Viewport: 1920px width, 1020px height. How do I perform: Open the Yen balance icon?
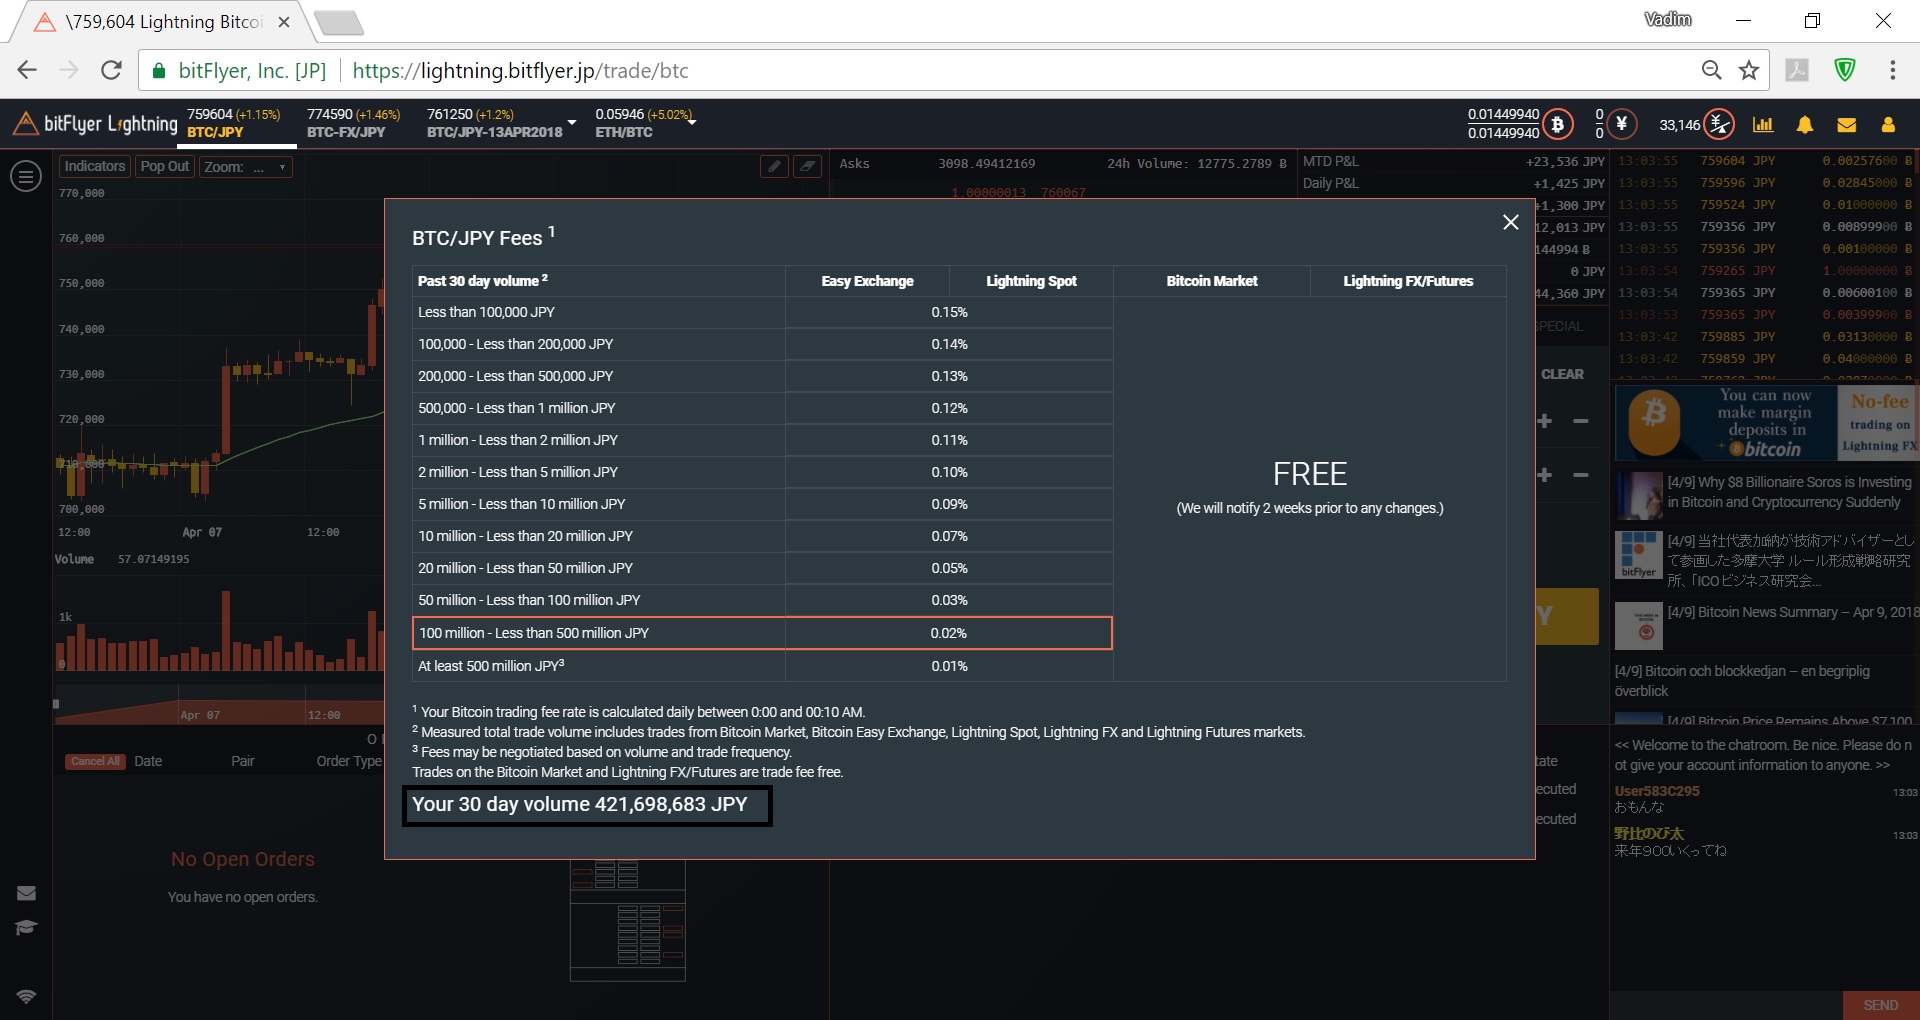pos(1621,124)
